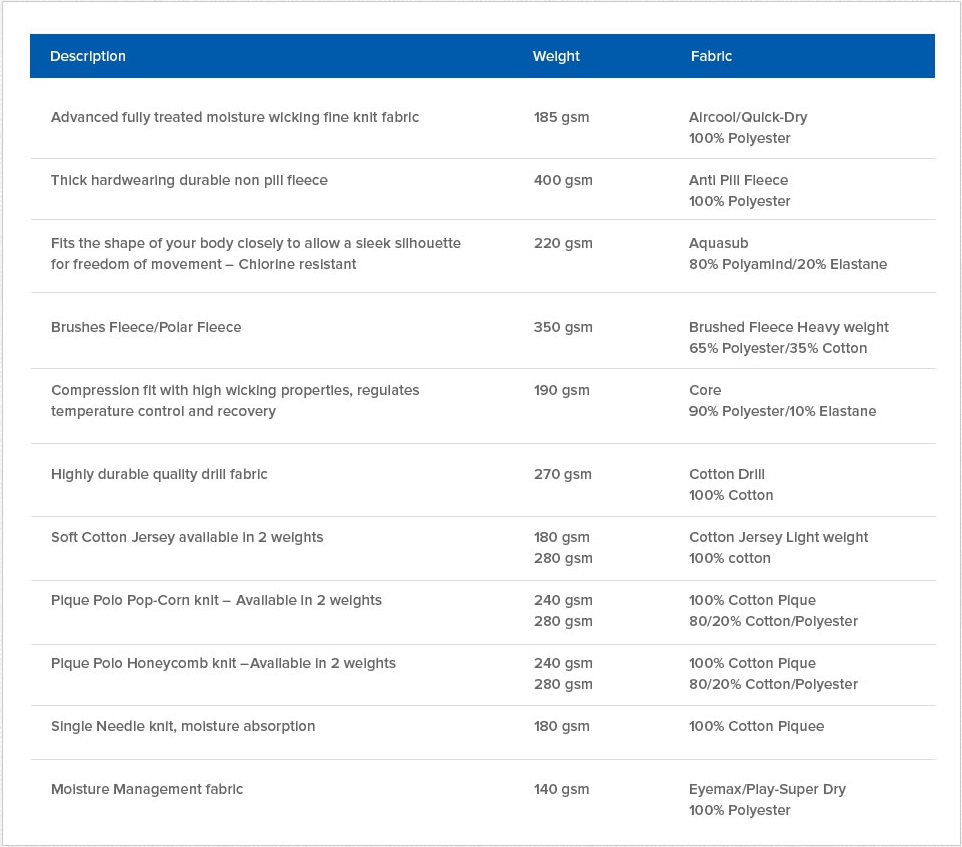The height and width of the screenshot is (847, 962).
Task: Click the 350 gsm weight value
Action: point(563,327)
